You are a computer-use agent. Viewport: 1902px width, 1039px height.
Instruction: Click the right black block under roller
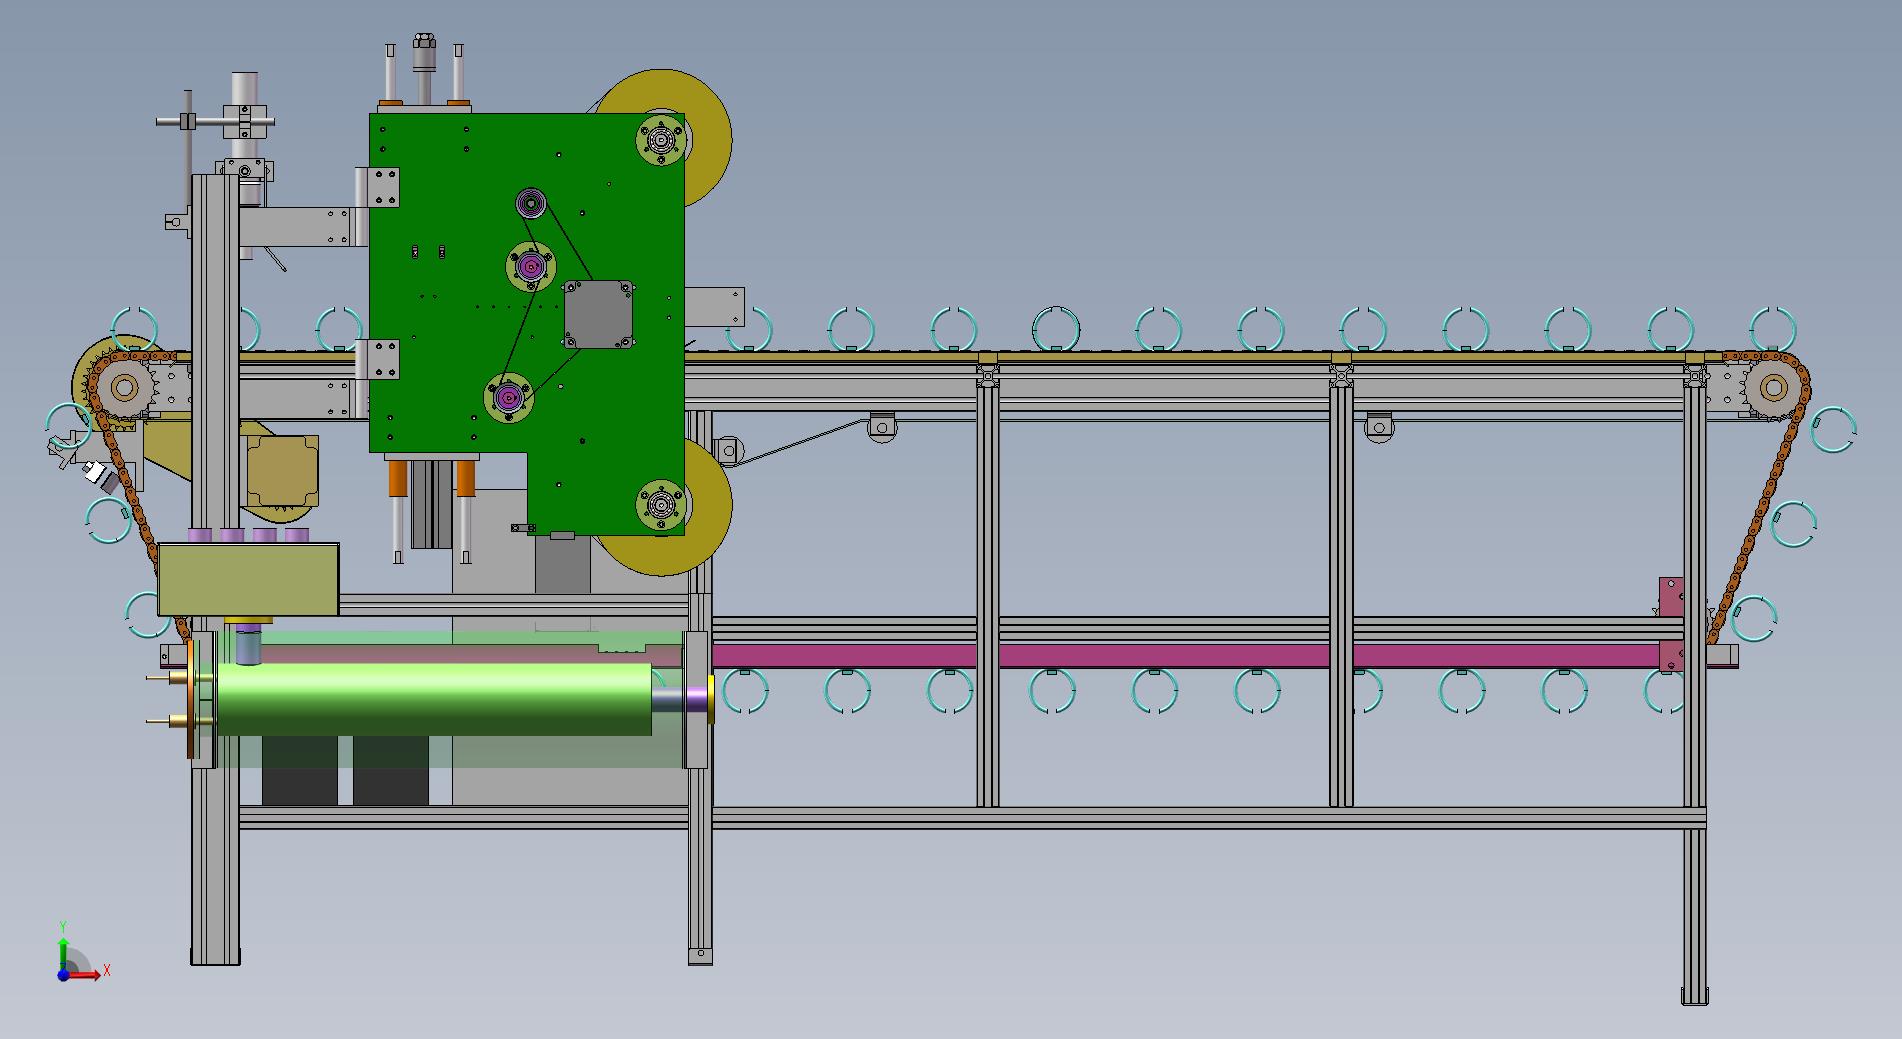(x=391, y=771)
